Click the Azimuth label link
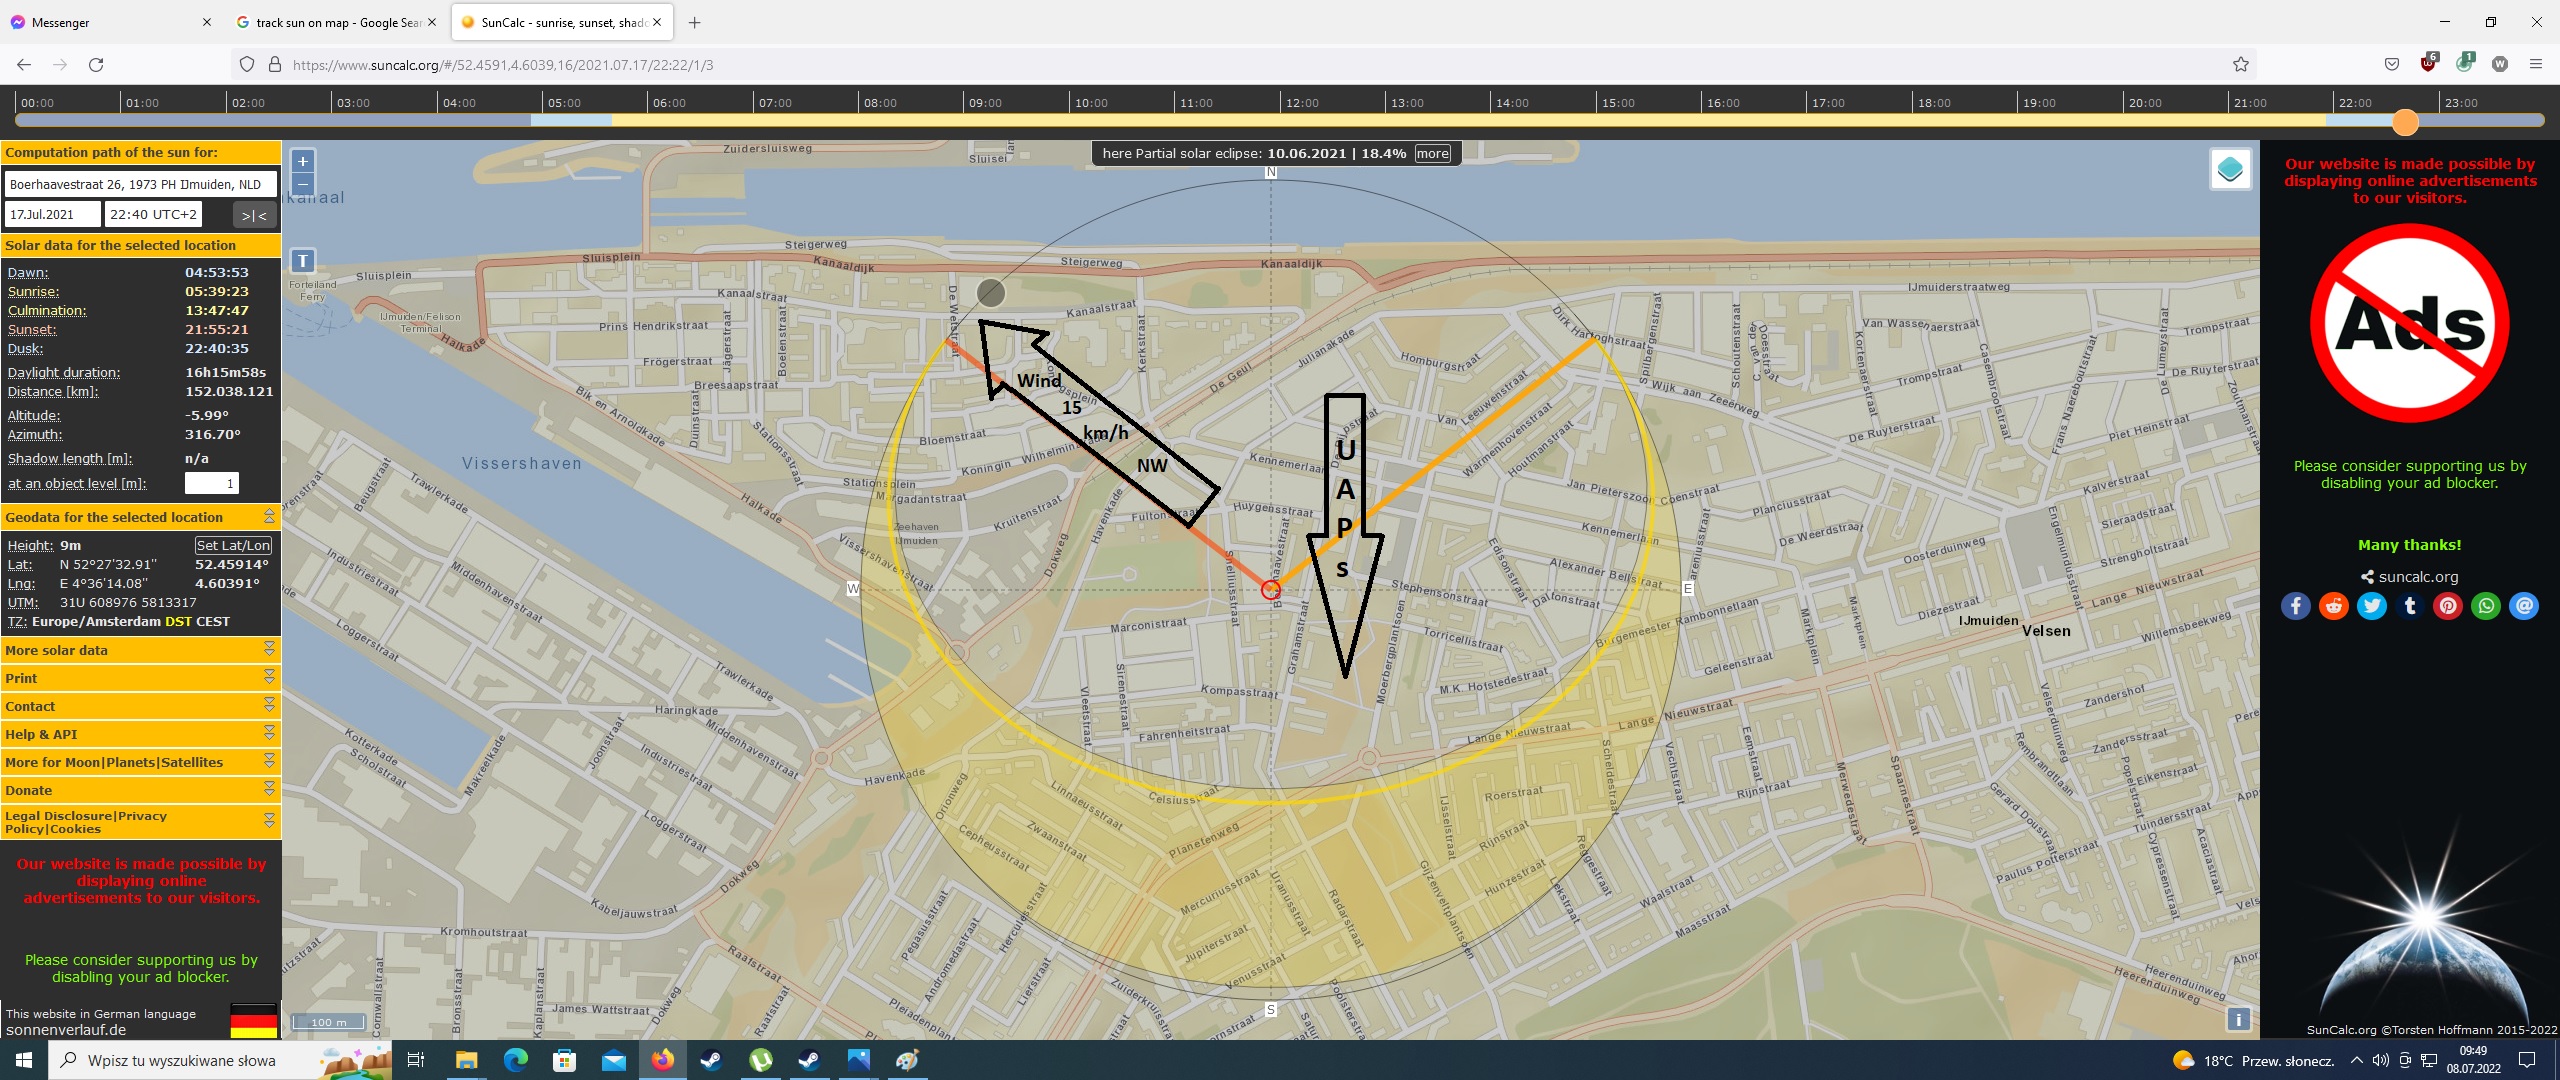The height and width of the screenshot is (1080, 2560). (35, 434)
